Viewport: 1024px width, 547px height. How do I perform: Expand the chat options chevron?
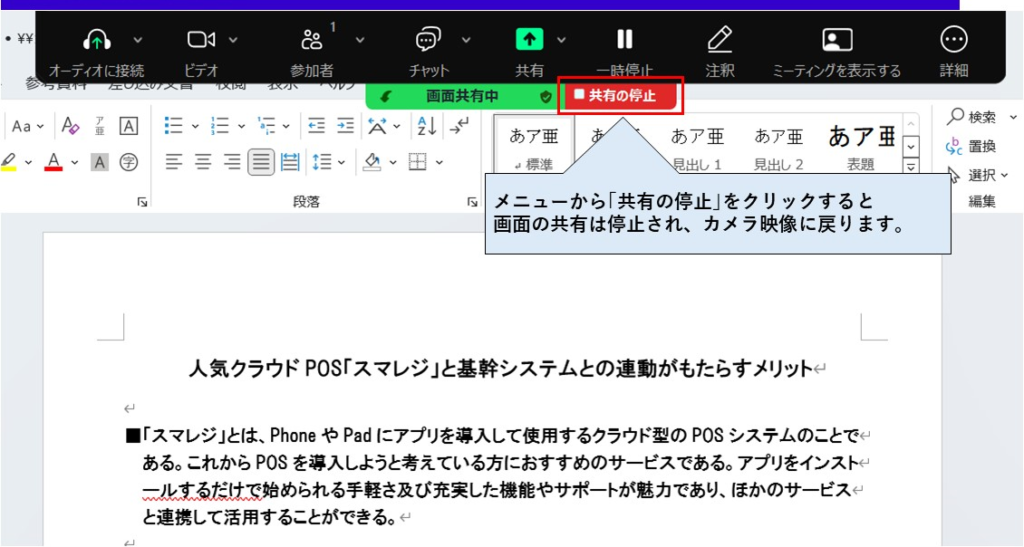[x=466, y=40]
